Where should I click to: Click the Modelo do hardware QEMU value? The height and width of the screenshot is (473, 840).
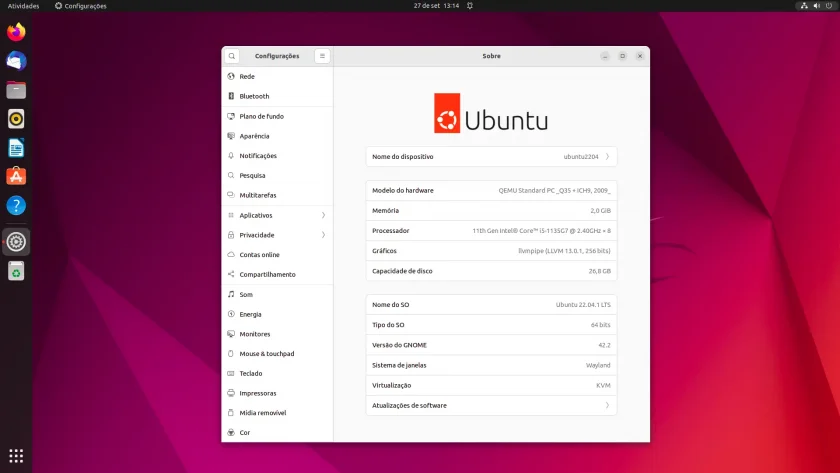click(554, 190)
